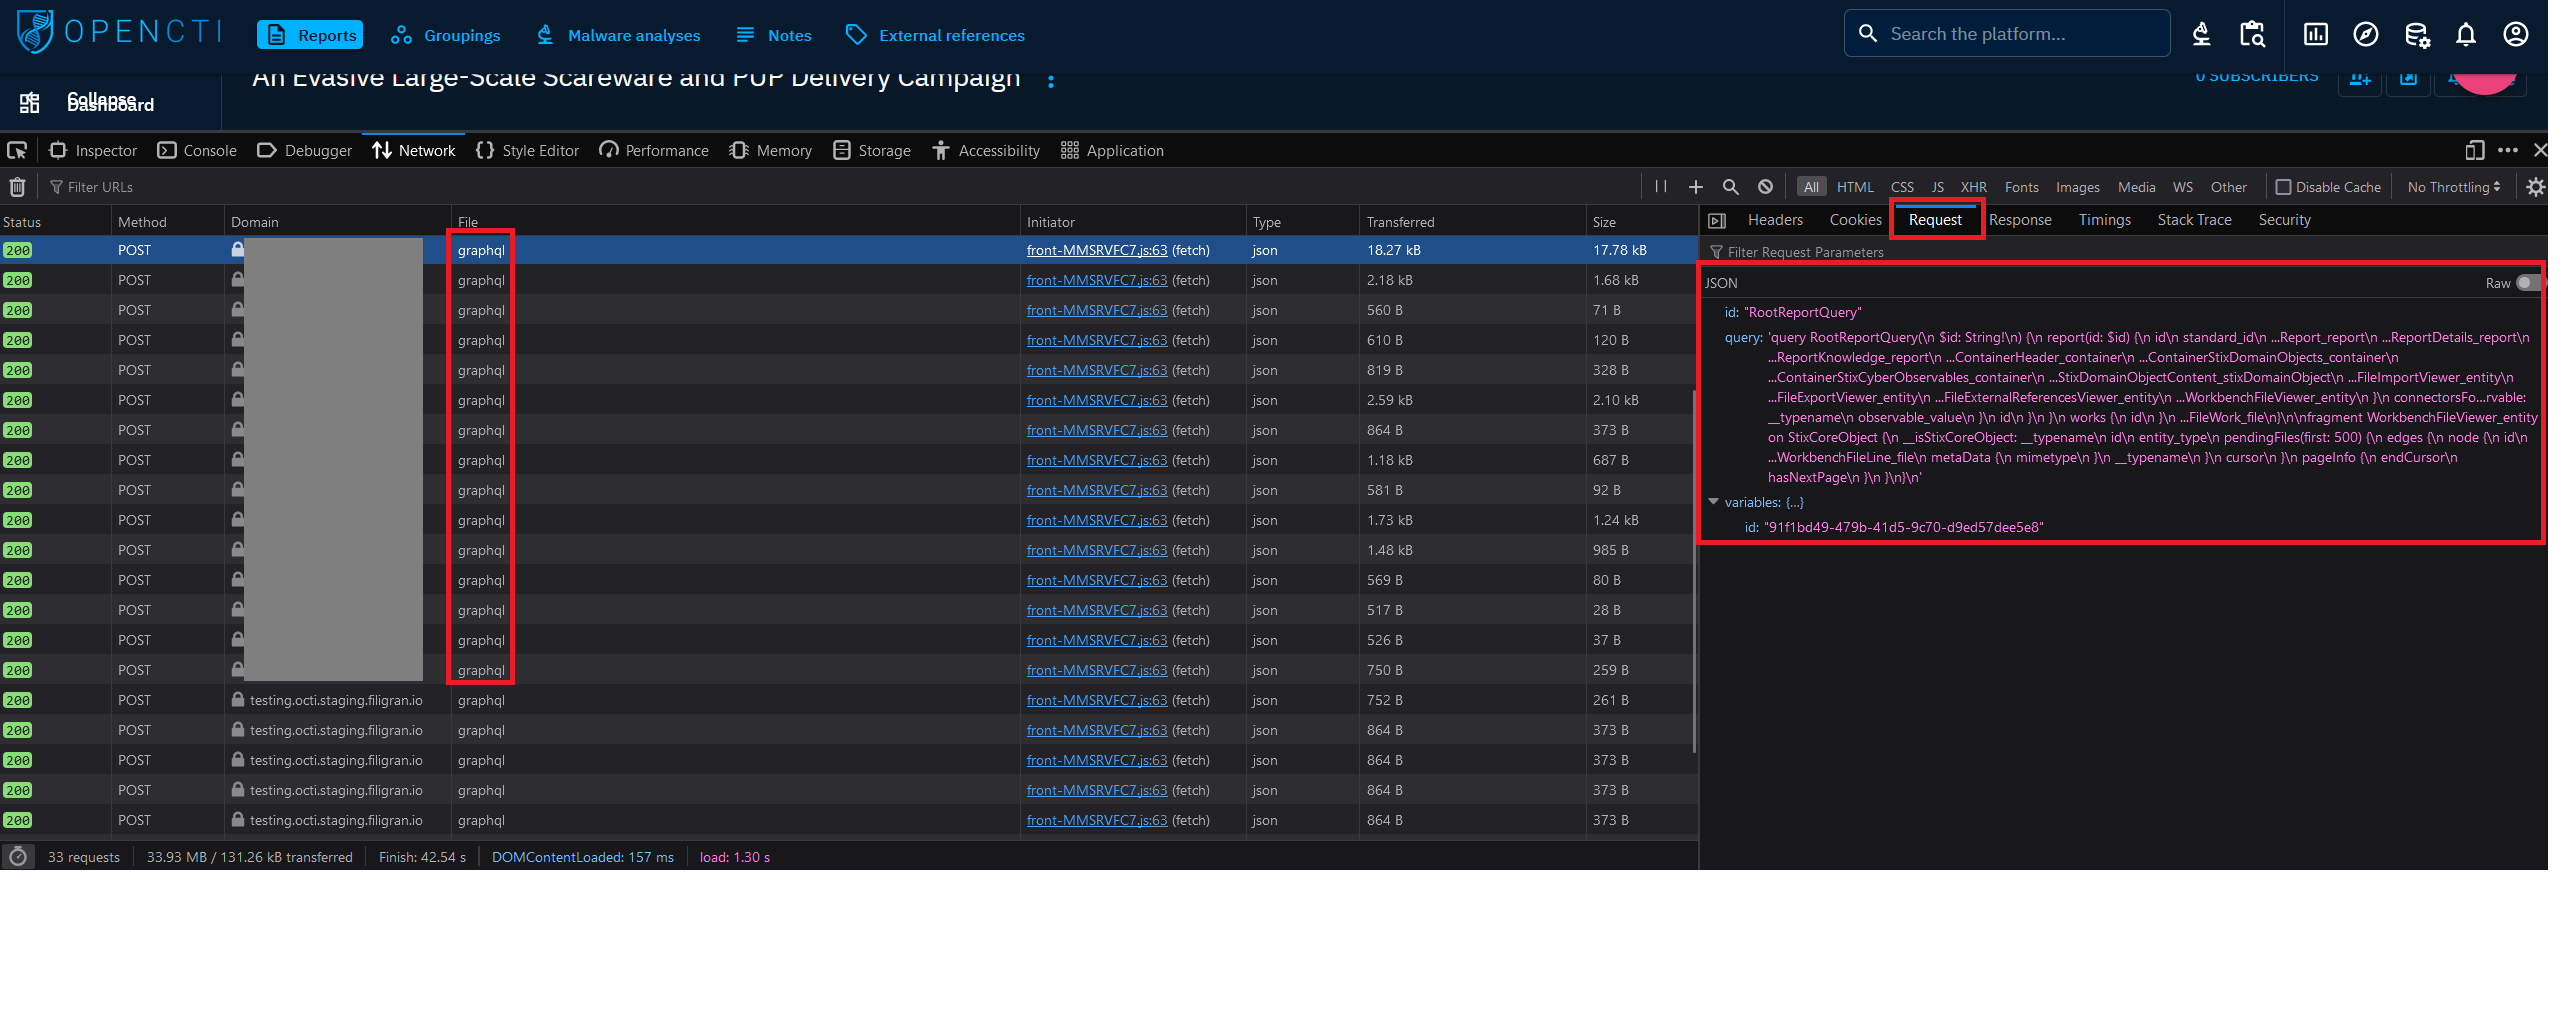Click the trash icon to clear network log

coord(17,187)
